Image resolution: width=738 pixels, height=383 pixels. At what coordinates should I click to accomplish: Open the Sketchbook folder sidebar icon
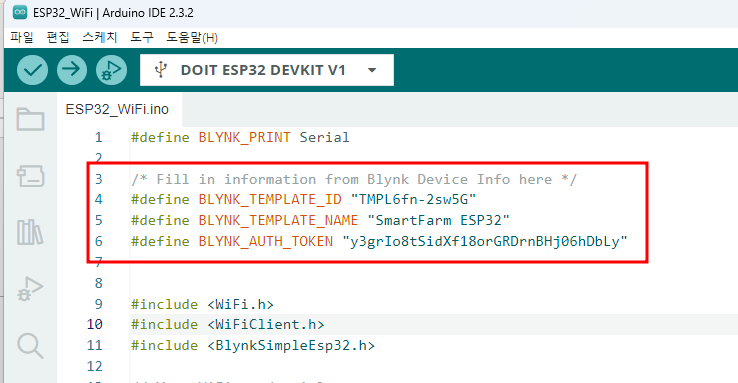coord(31,119)
